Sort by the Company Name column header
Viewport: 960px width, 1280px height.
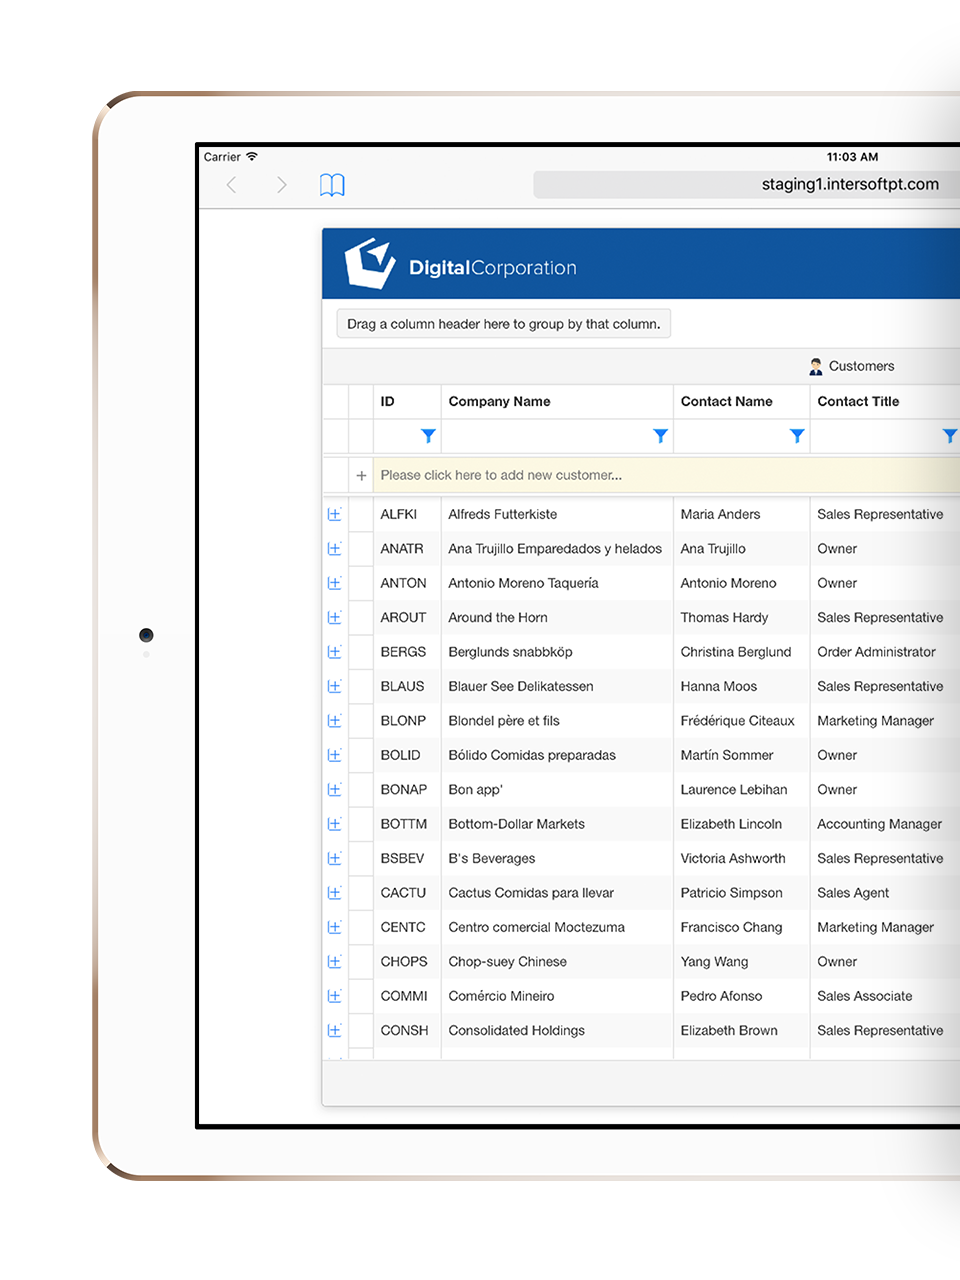tap(500, 402)
